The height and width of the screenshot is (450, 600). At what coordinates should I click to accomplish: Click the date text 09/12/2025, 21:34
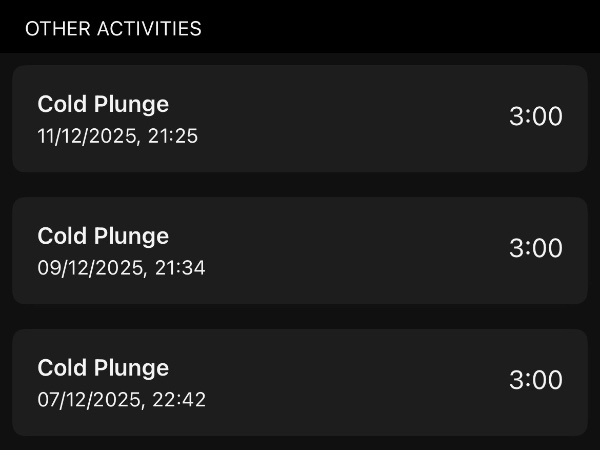(121, 268)
